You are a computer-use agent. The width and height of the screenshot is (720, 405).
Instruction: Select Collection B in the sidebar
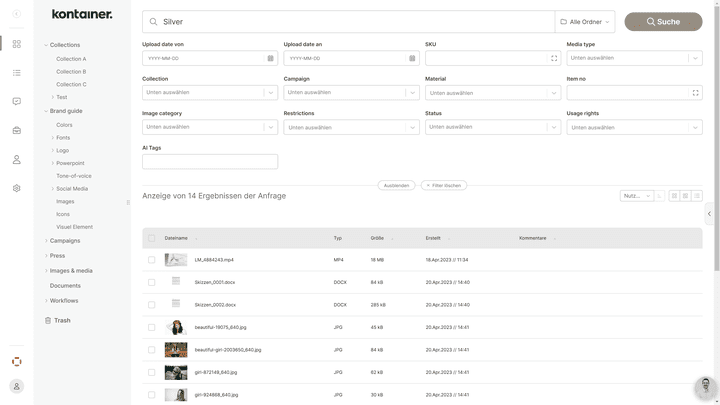tap(71, 72)
